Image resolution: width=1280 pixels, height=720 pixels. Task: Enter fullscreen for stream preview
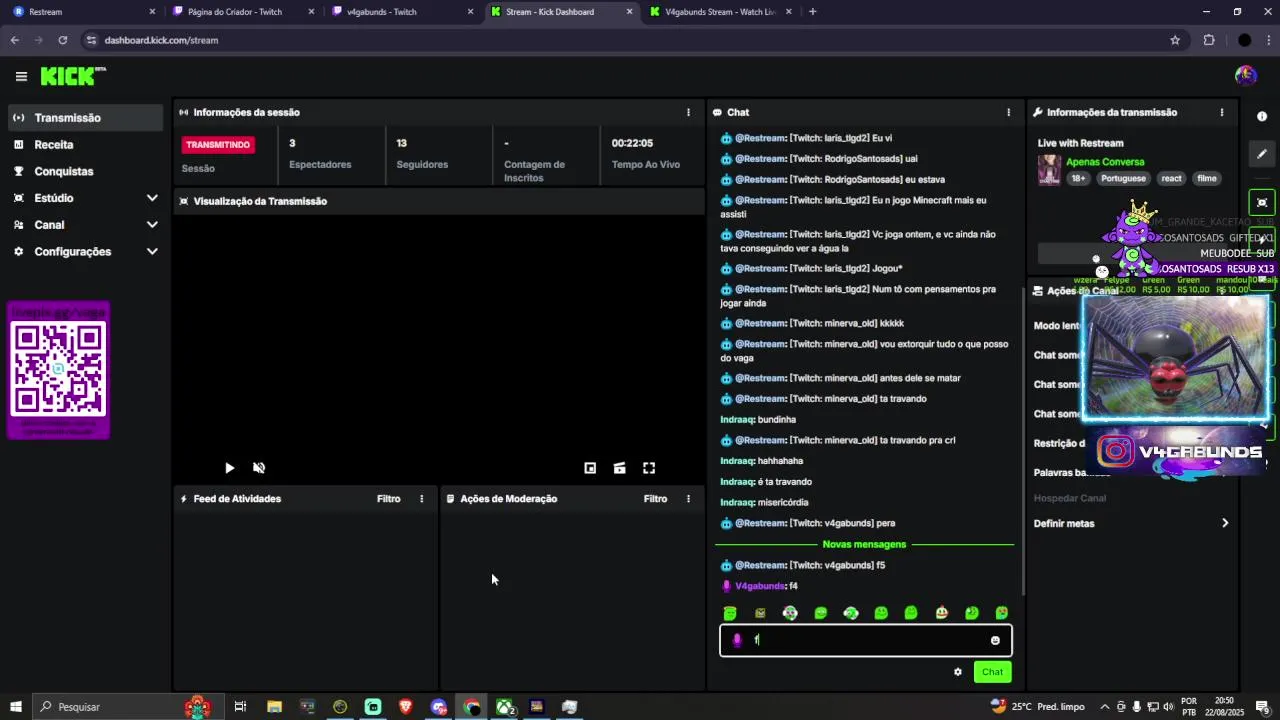click(649, 468)
